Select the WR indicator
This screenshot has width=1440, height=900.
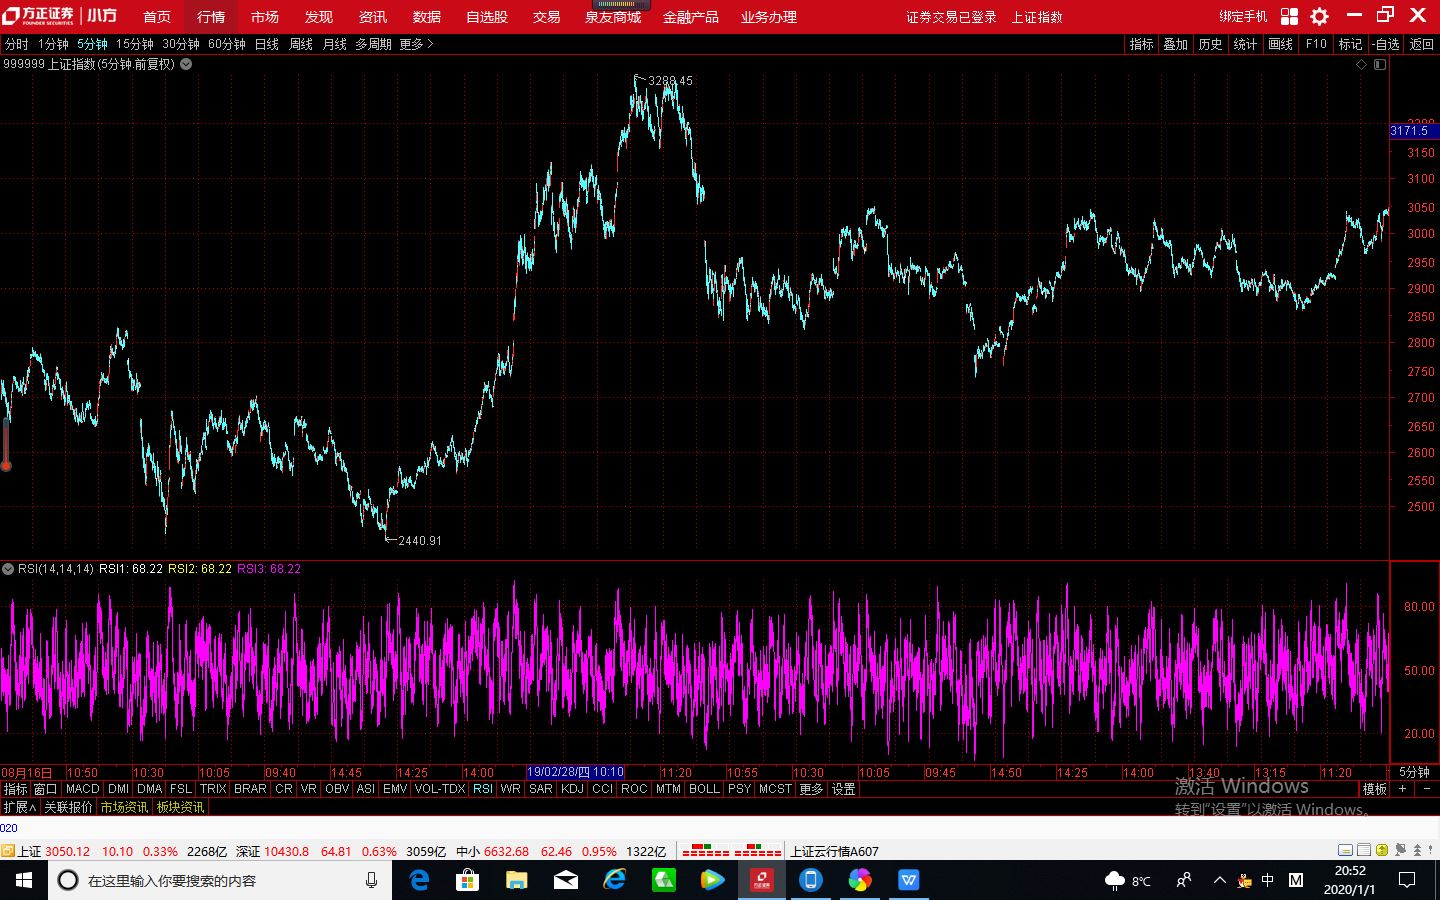510,789
